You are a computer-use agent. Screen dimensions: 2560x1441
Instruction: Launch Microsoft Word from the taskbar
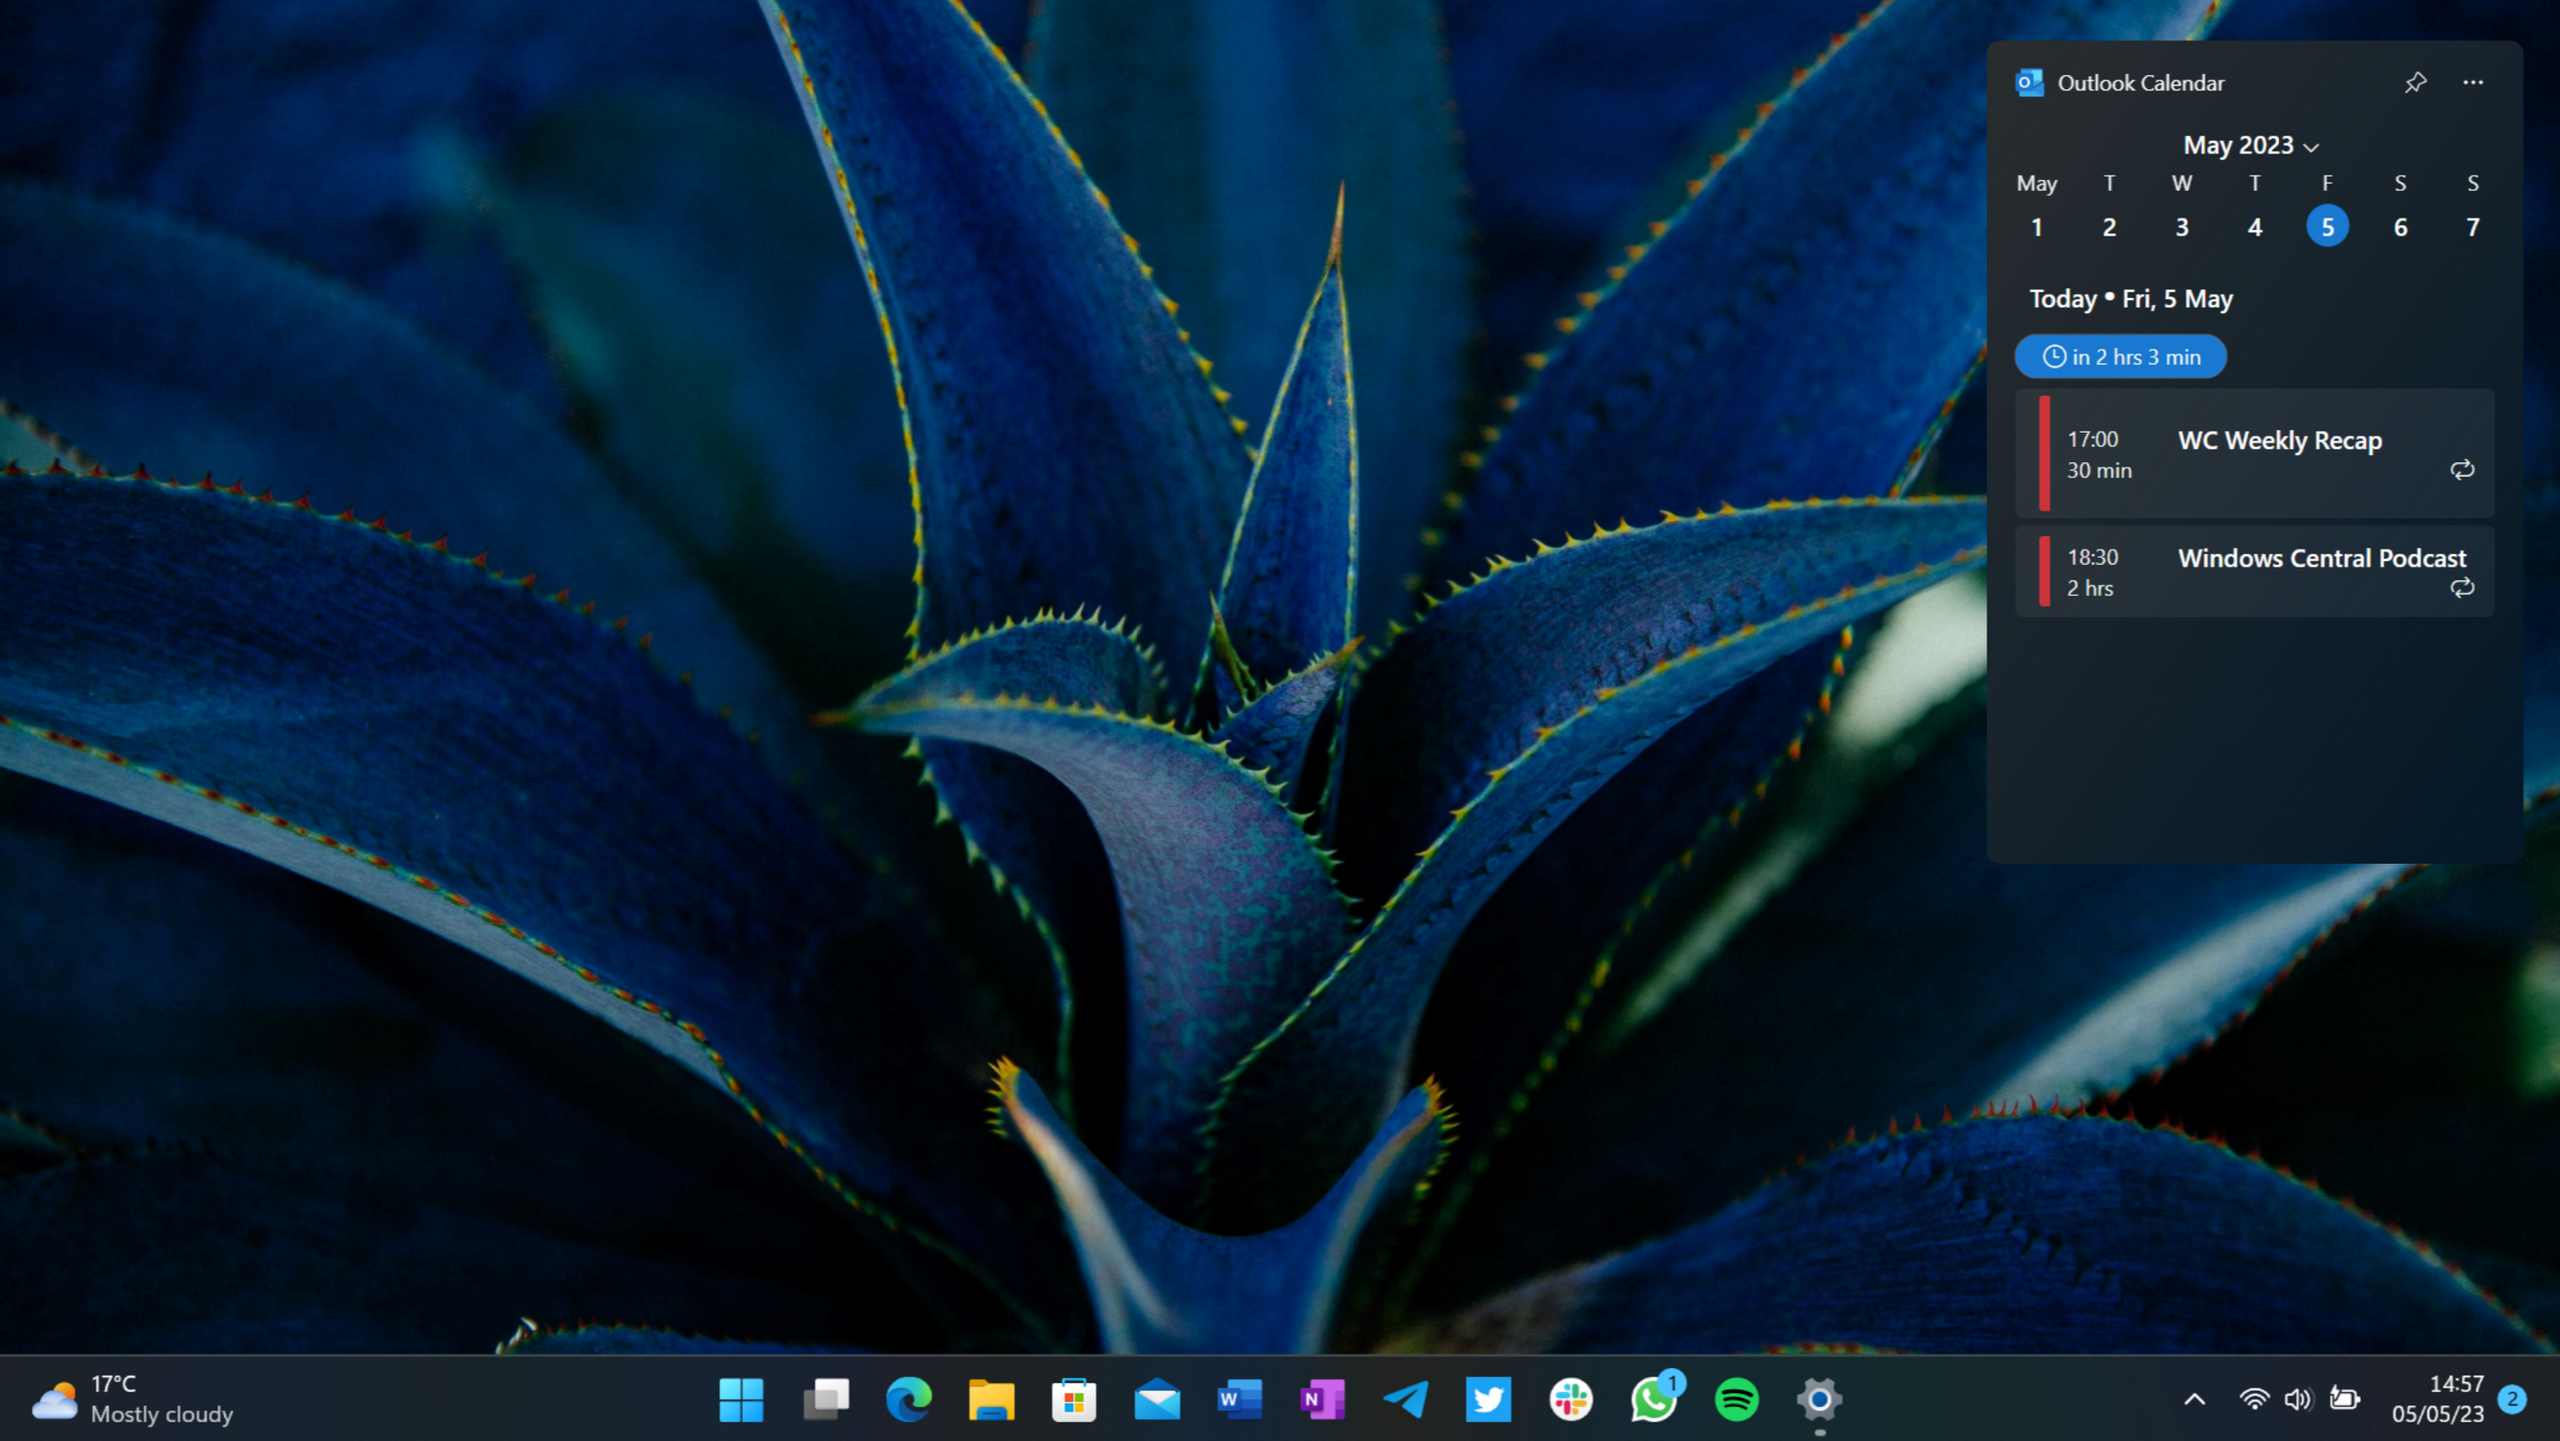point(1238,1400)
